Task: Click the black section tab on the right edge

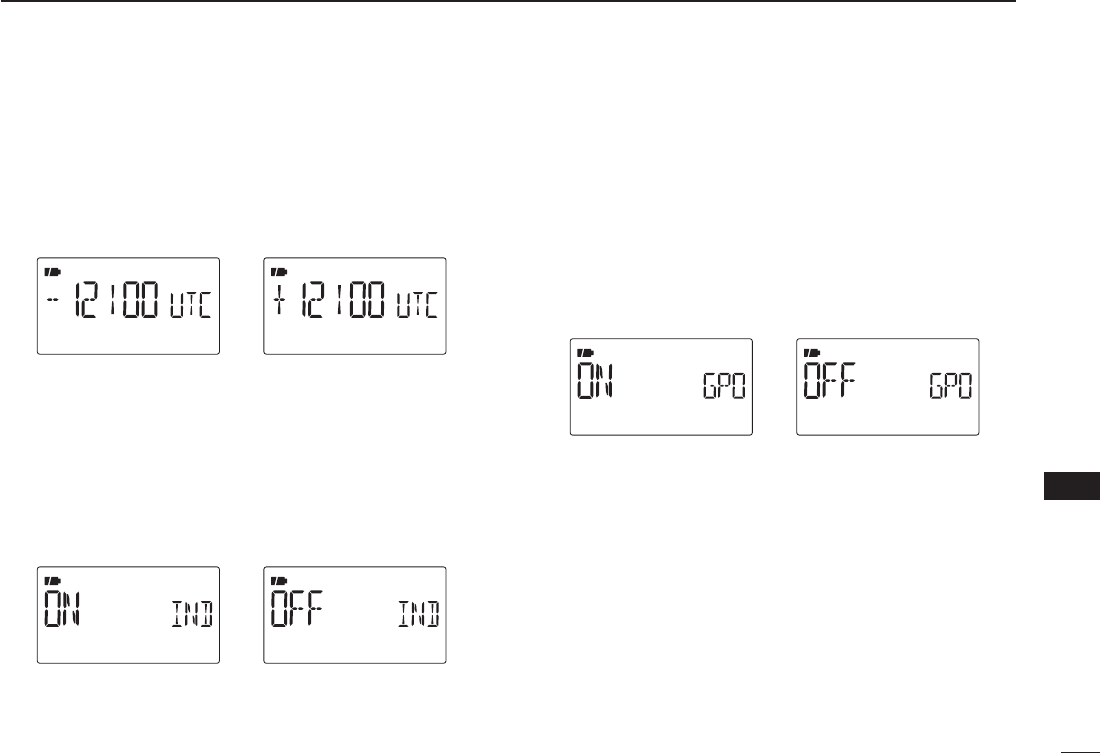Action: [1072, 486]
